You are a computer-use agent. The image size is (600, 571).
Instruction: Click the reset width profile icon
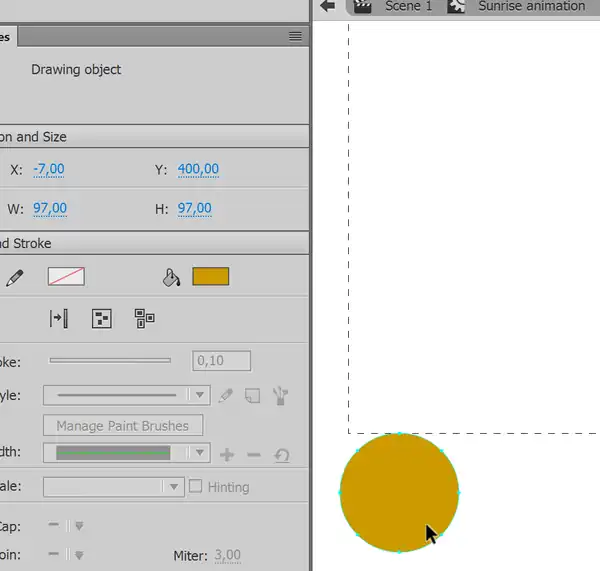point(281,455)
